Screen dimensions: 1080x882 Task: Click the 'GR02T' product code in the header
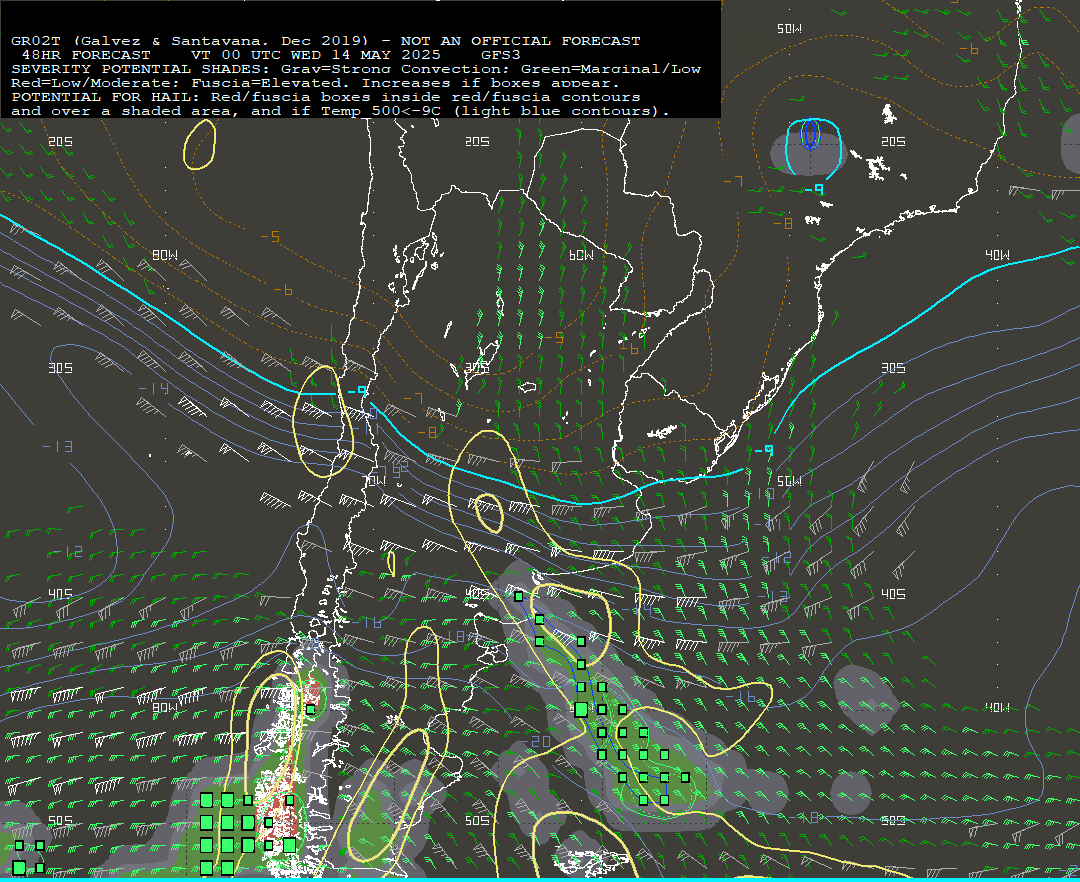pyautogui.click(x=36, y=41)
